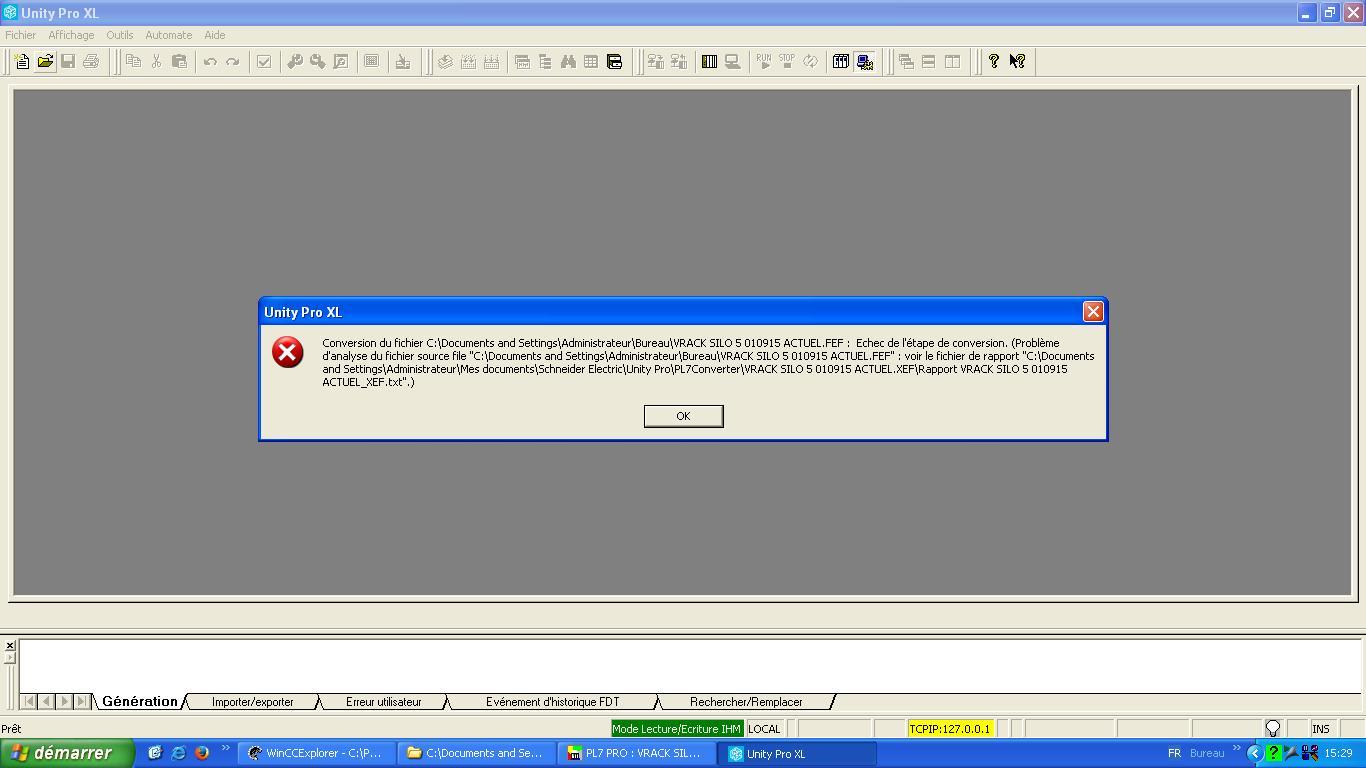Select the Erreur utilisateur tab

pos(383,702)
